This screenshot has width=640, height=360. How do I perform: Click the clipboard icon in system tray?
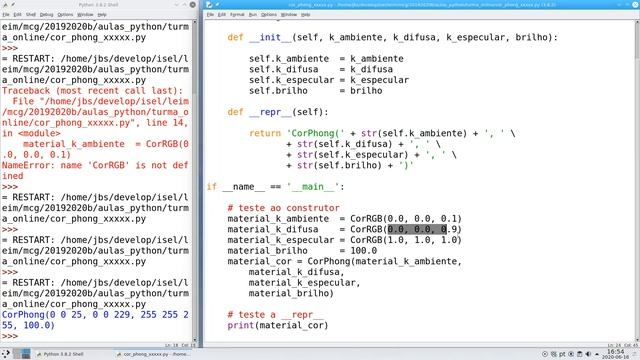(x=580, y=354)
